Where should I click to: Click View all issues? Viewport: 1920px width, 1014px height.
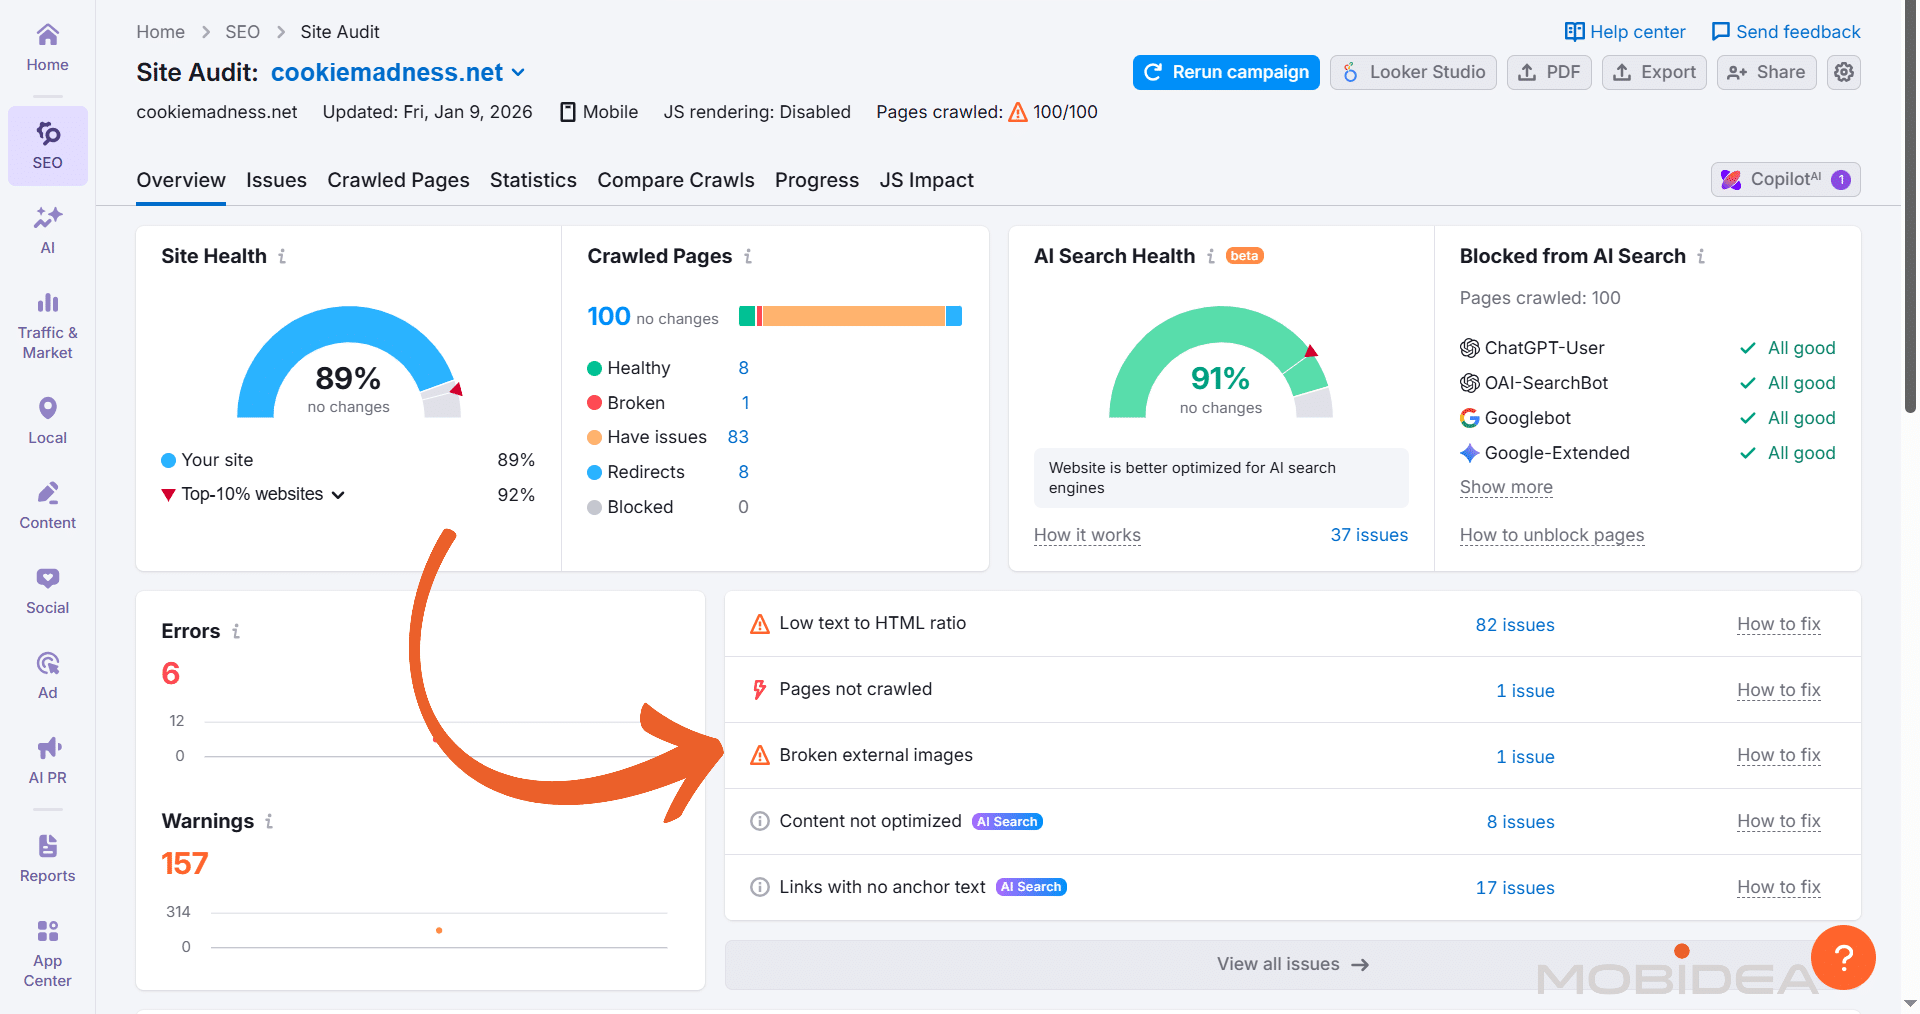(1291, 964)
